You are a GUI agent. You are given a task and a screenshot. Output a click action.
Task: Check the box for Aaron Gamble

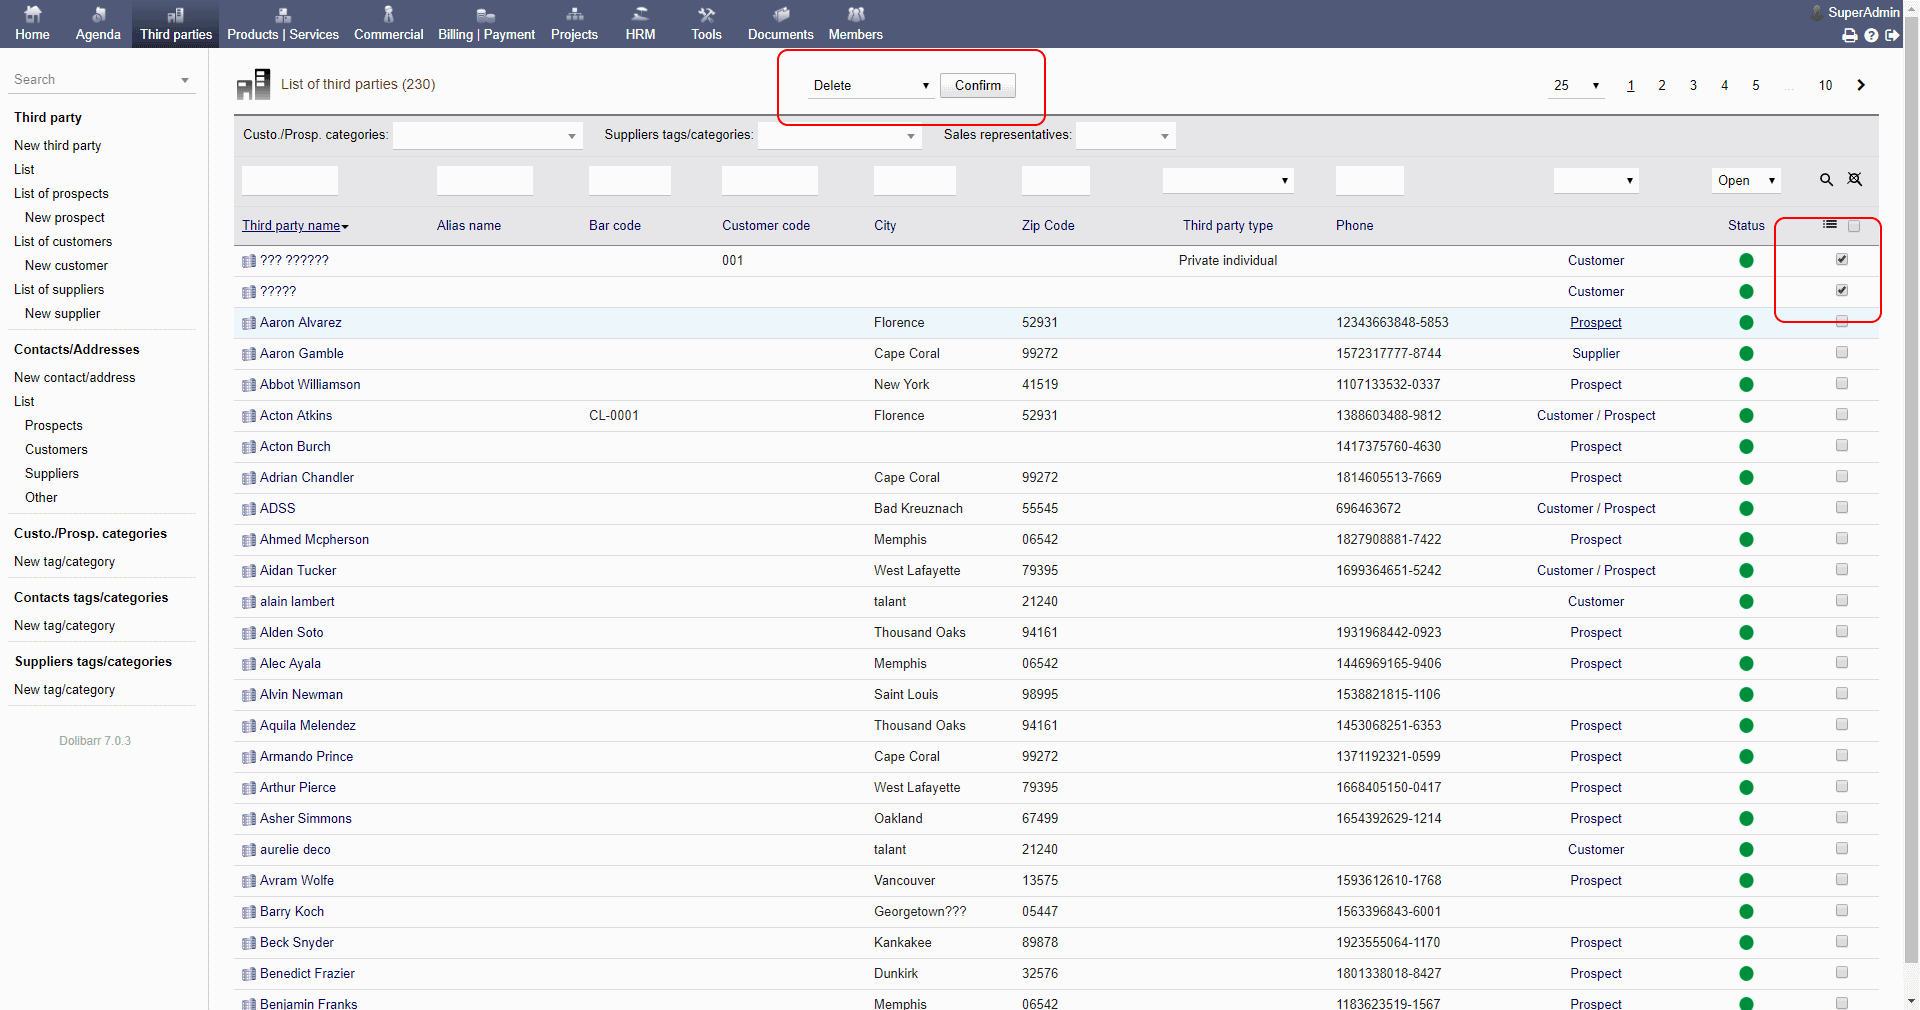[1842, 353]
